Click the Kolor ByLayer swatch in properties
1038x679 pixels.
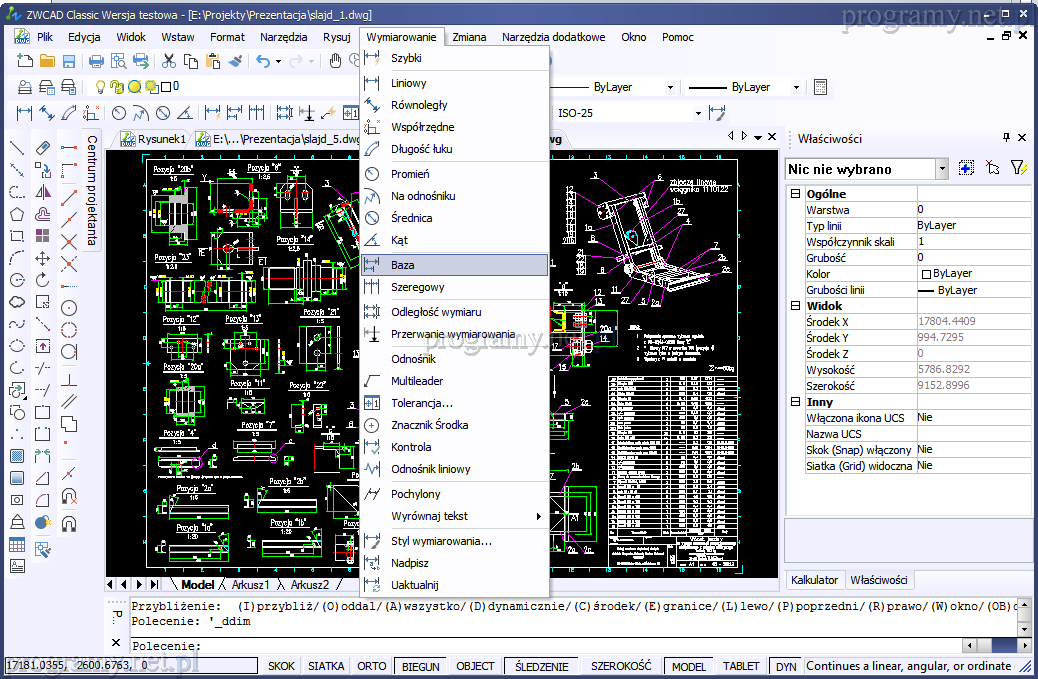pos(926,274)
